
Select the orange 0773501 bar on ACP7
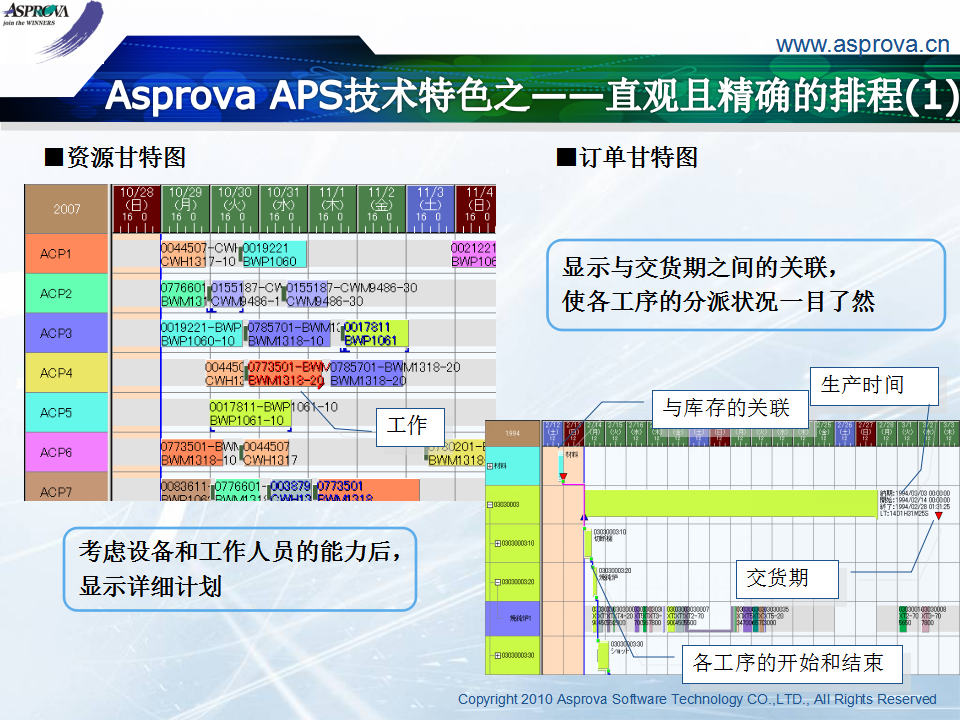(368, 490)
